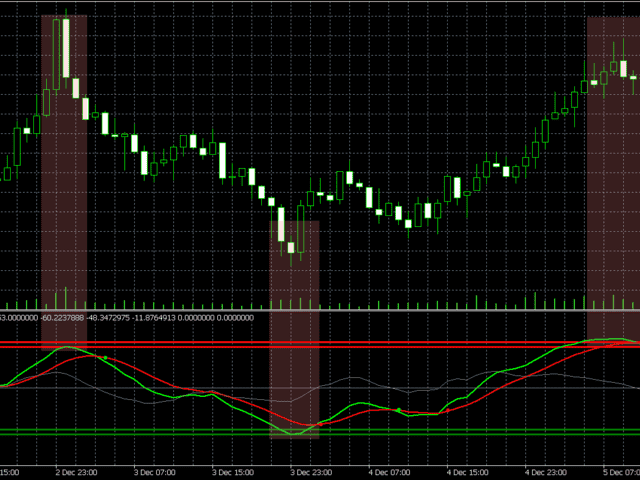Select the indicator value -11.8764913
640x480 pixels.
(x=155, y=318)
